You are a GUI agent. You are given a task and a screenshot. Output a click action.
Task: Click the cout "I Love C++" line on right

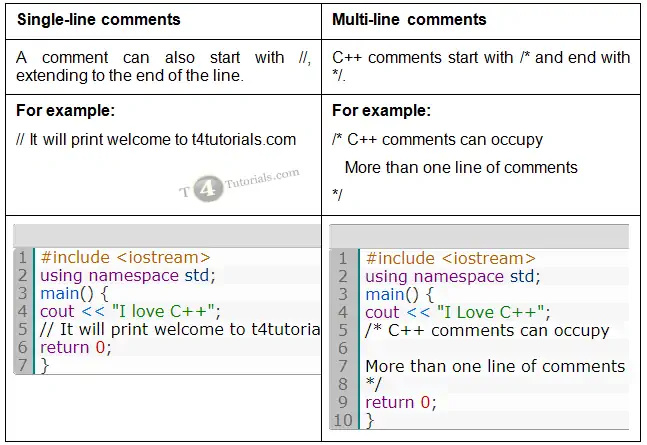pyautogui.click(x=458, y=312)
